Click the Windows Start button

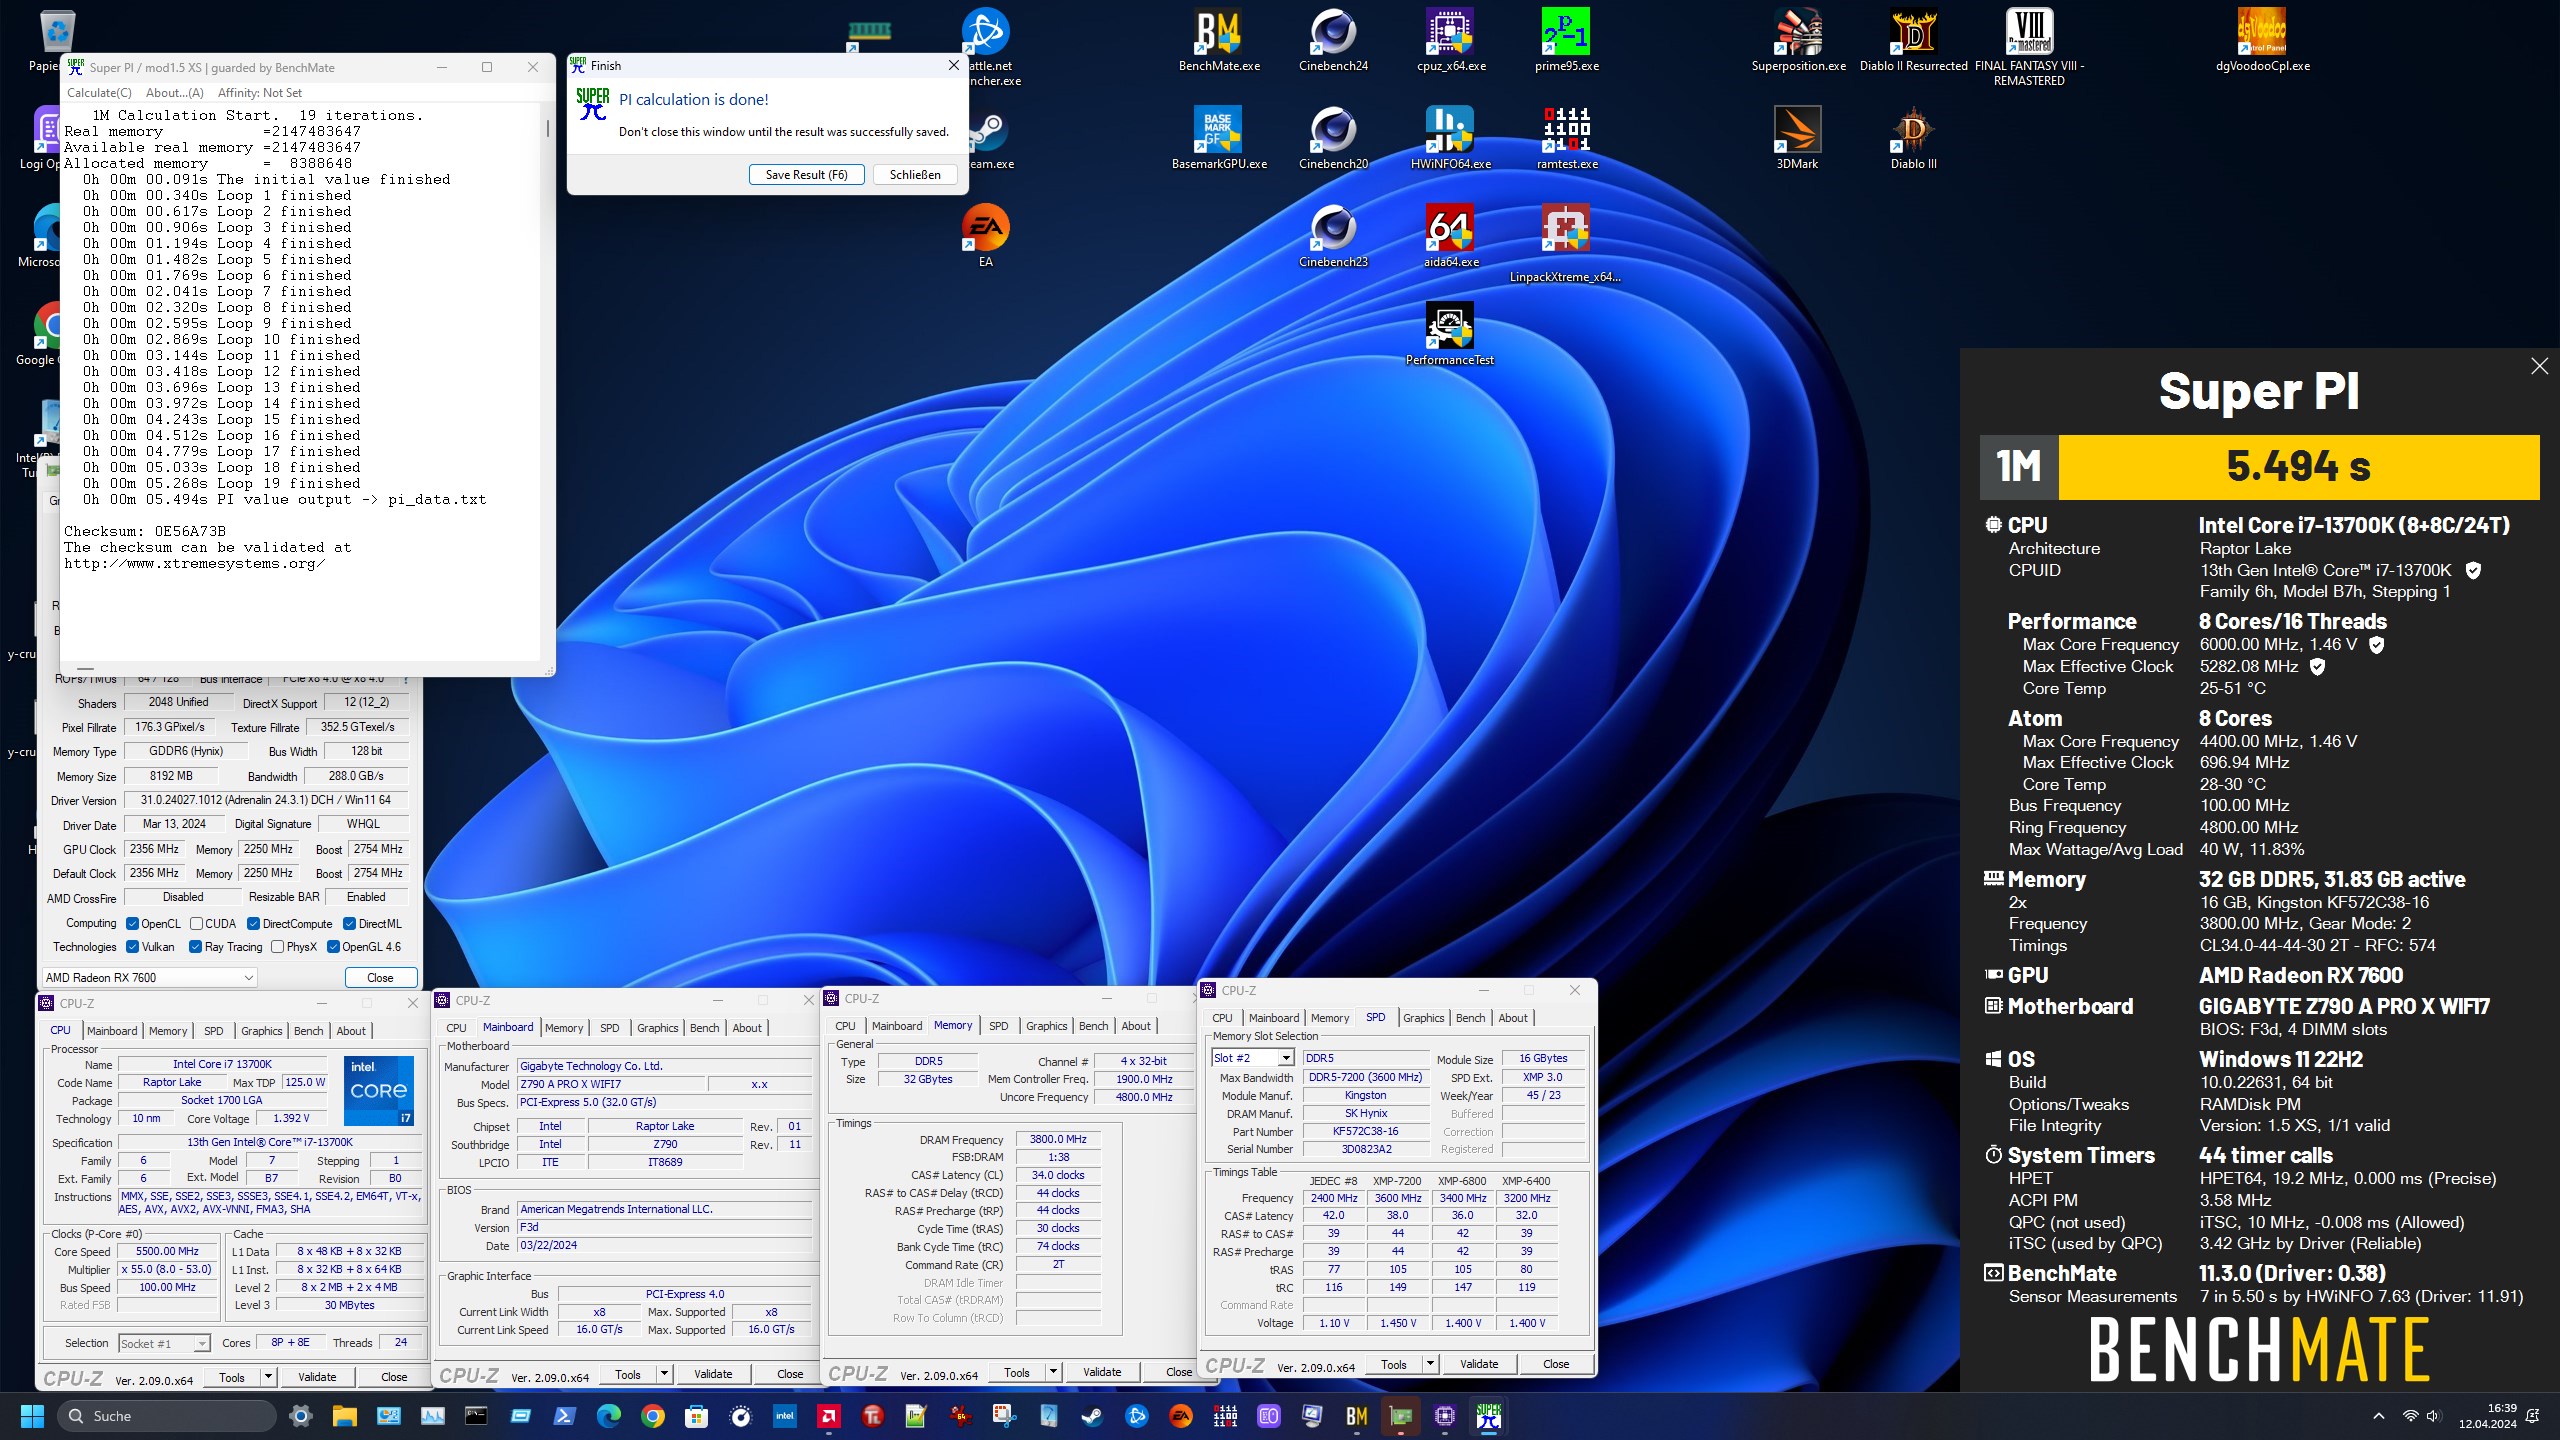pos(33,1416)
